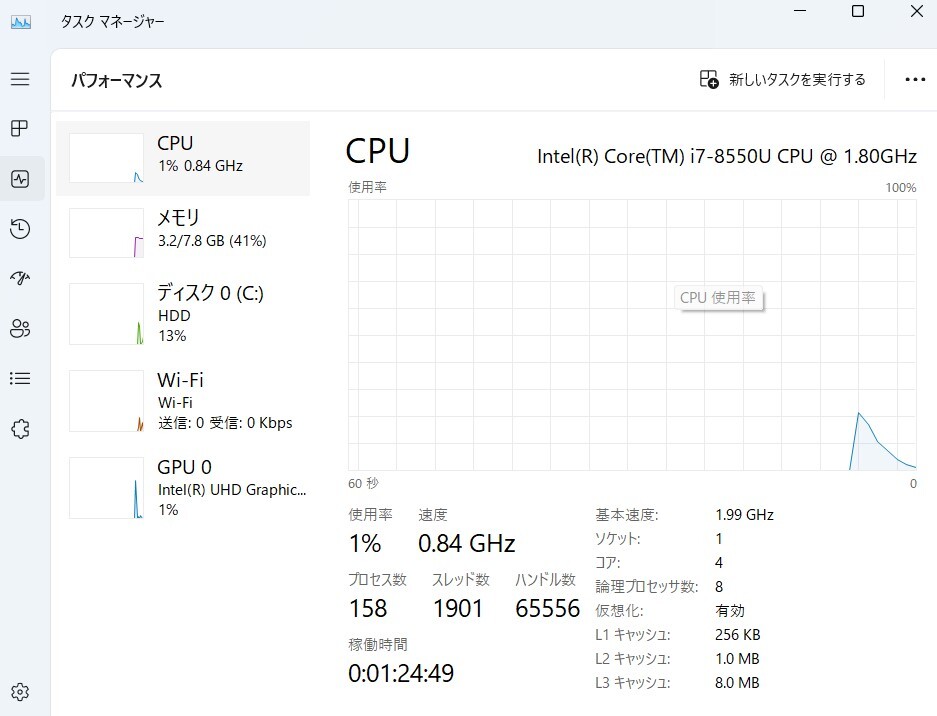This screenshot has height=716, width=937.
Task: Click 新しいタスクを実行する button
Action: click(x=782, y=80)
